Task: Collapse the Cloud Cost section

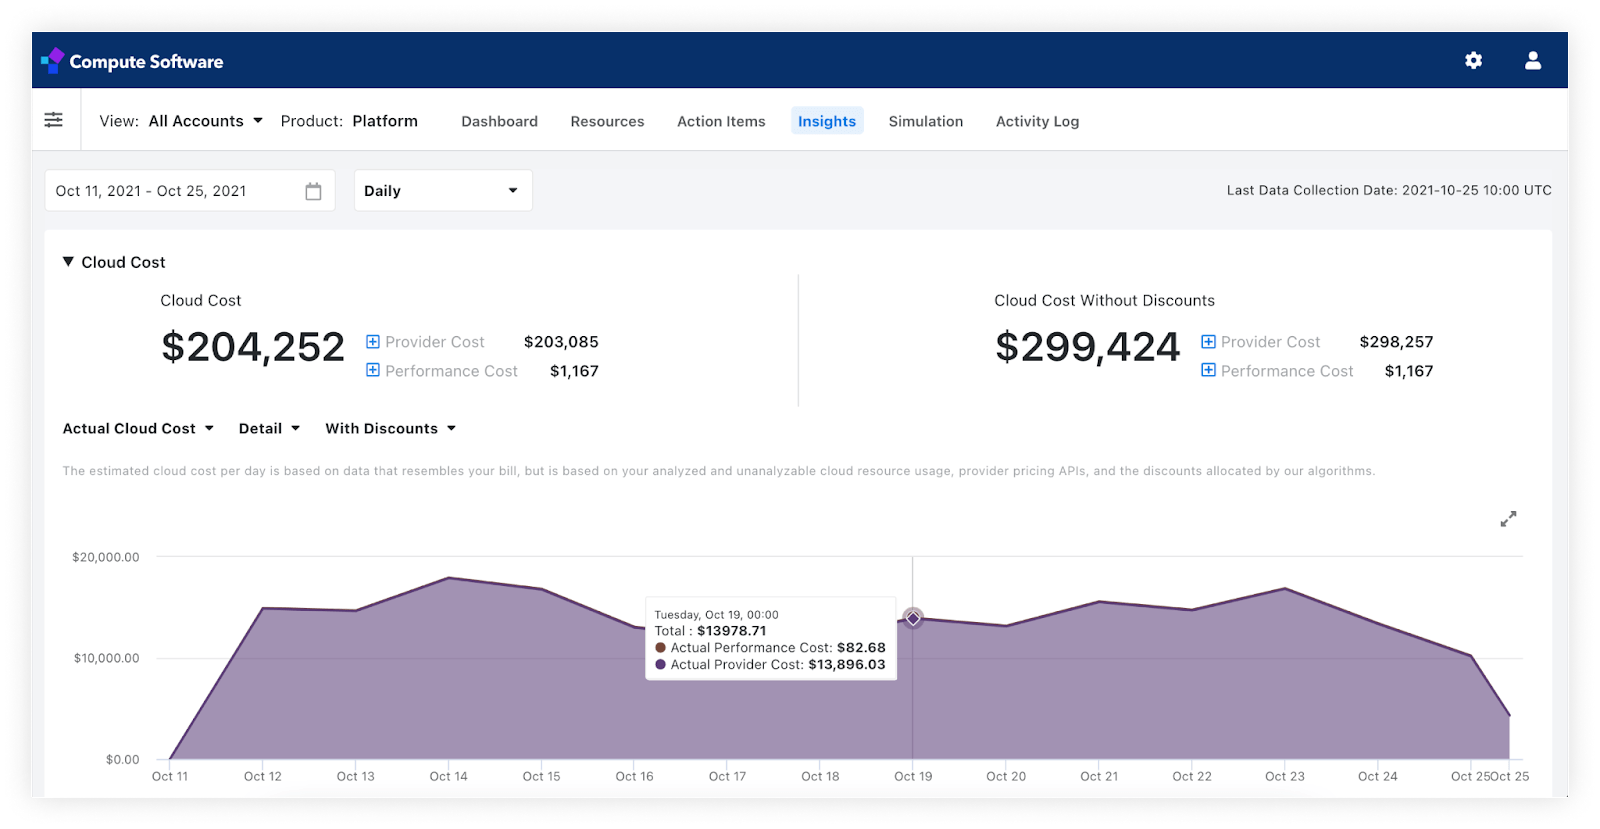Action: coord(68,262)
